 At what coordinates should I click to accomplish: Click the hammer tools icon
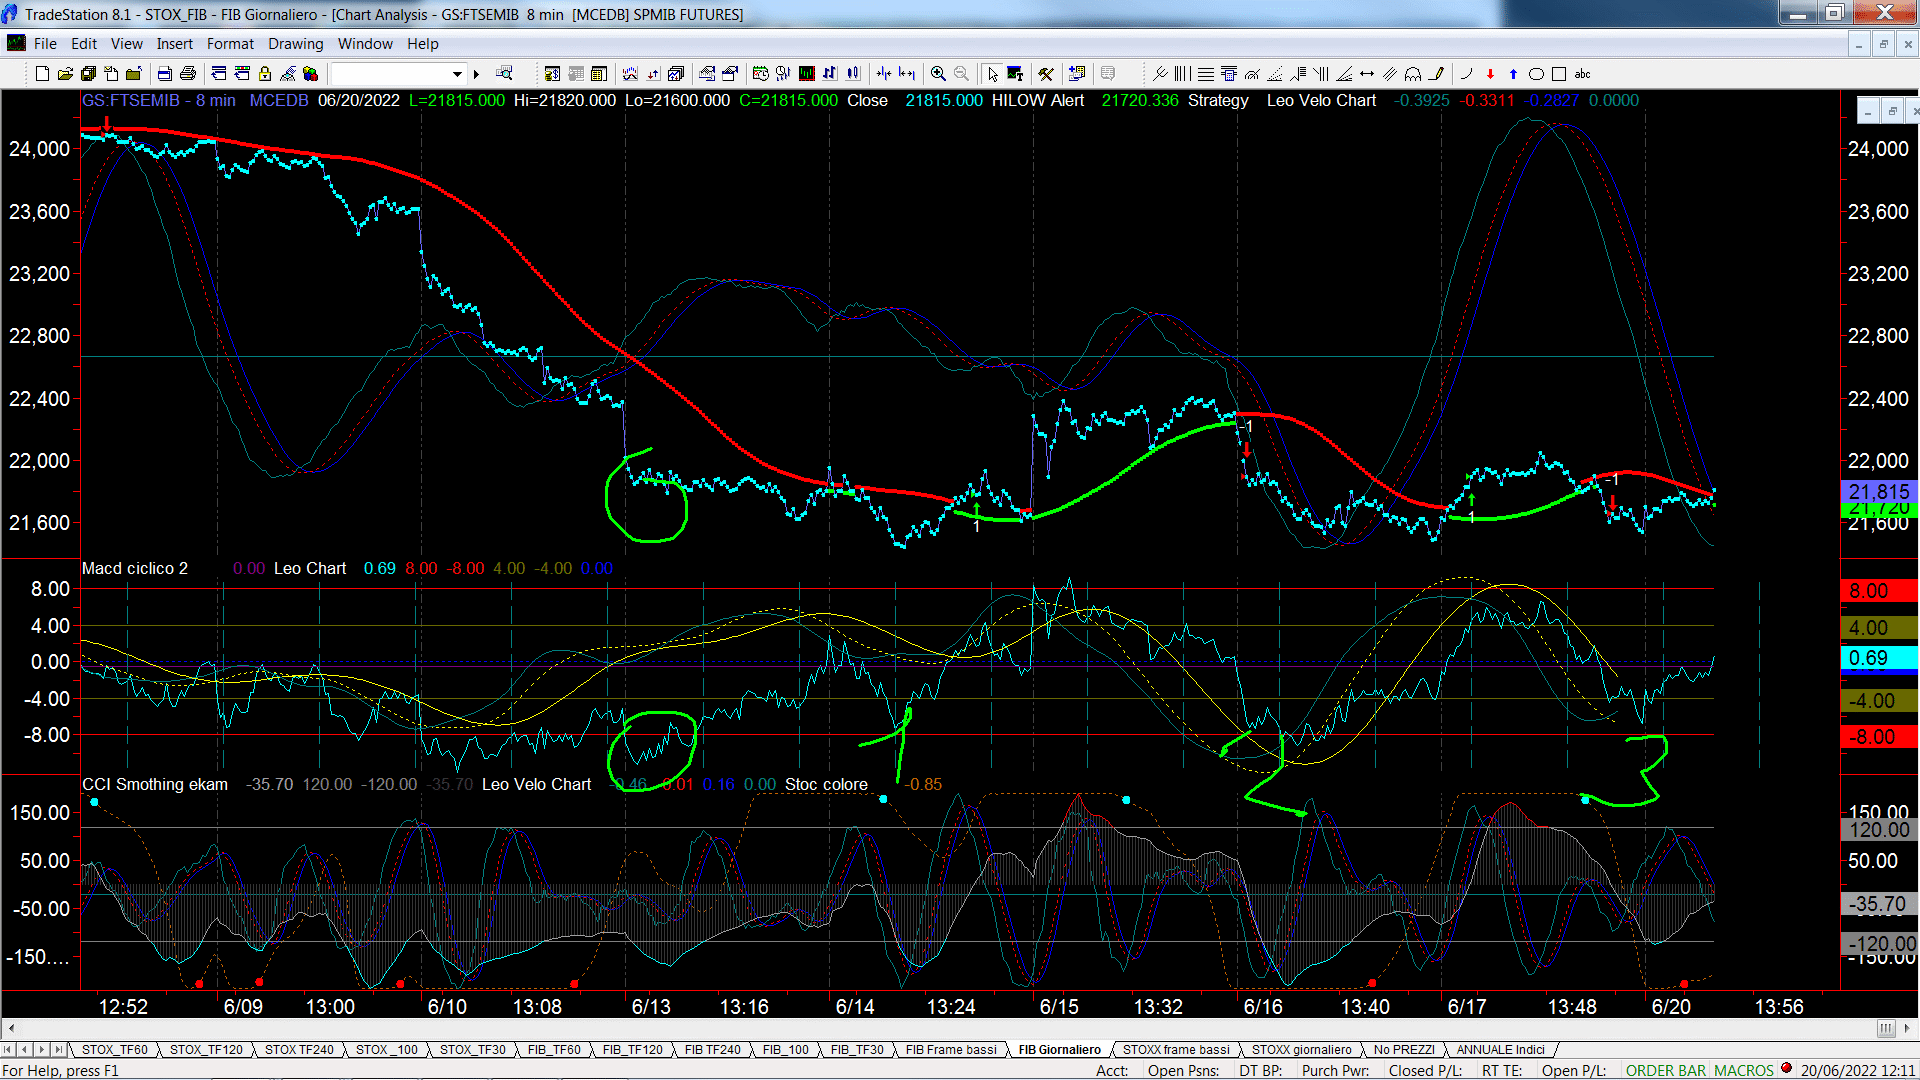(1046, 74)
